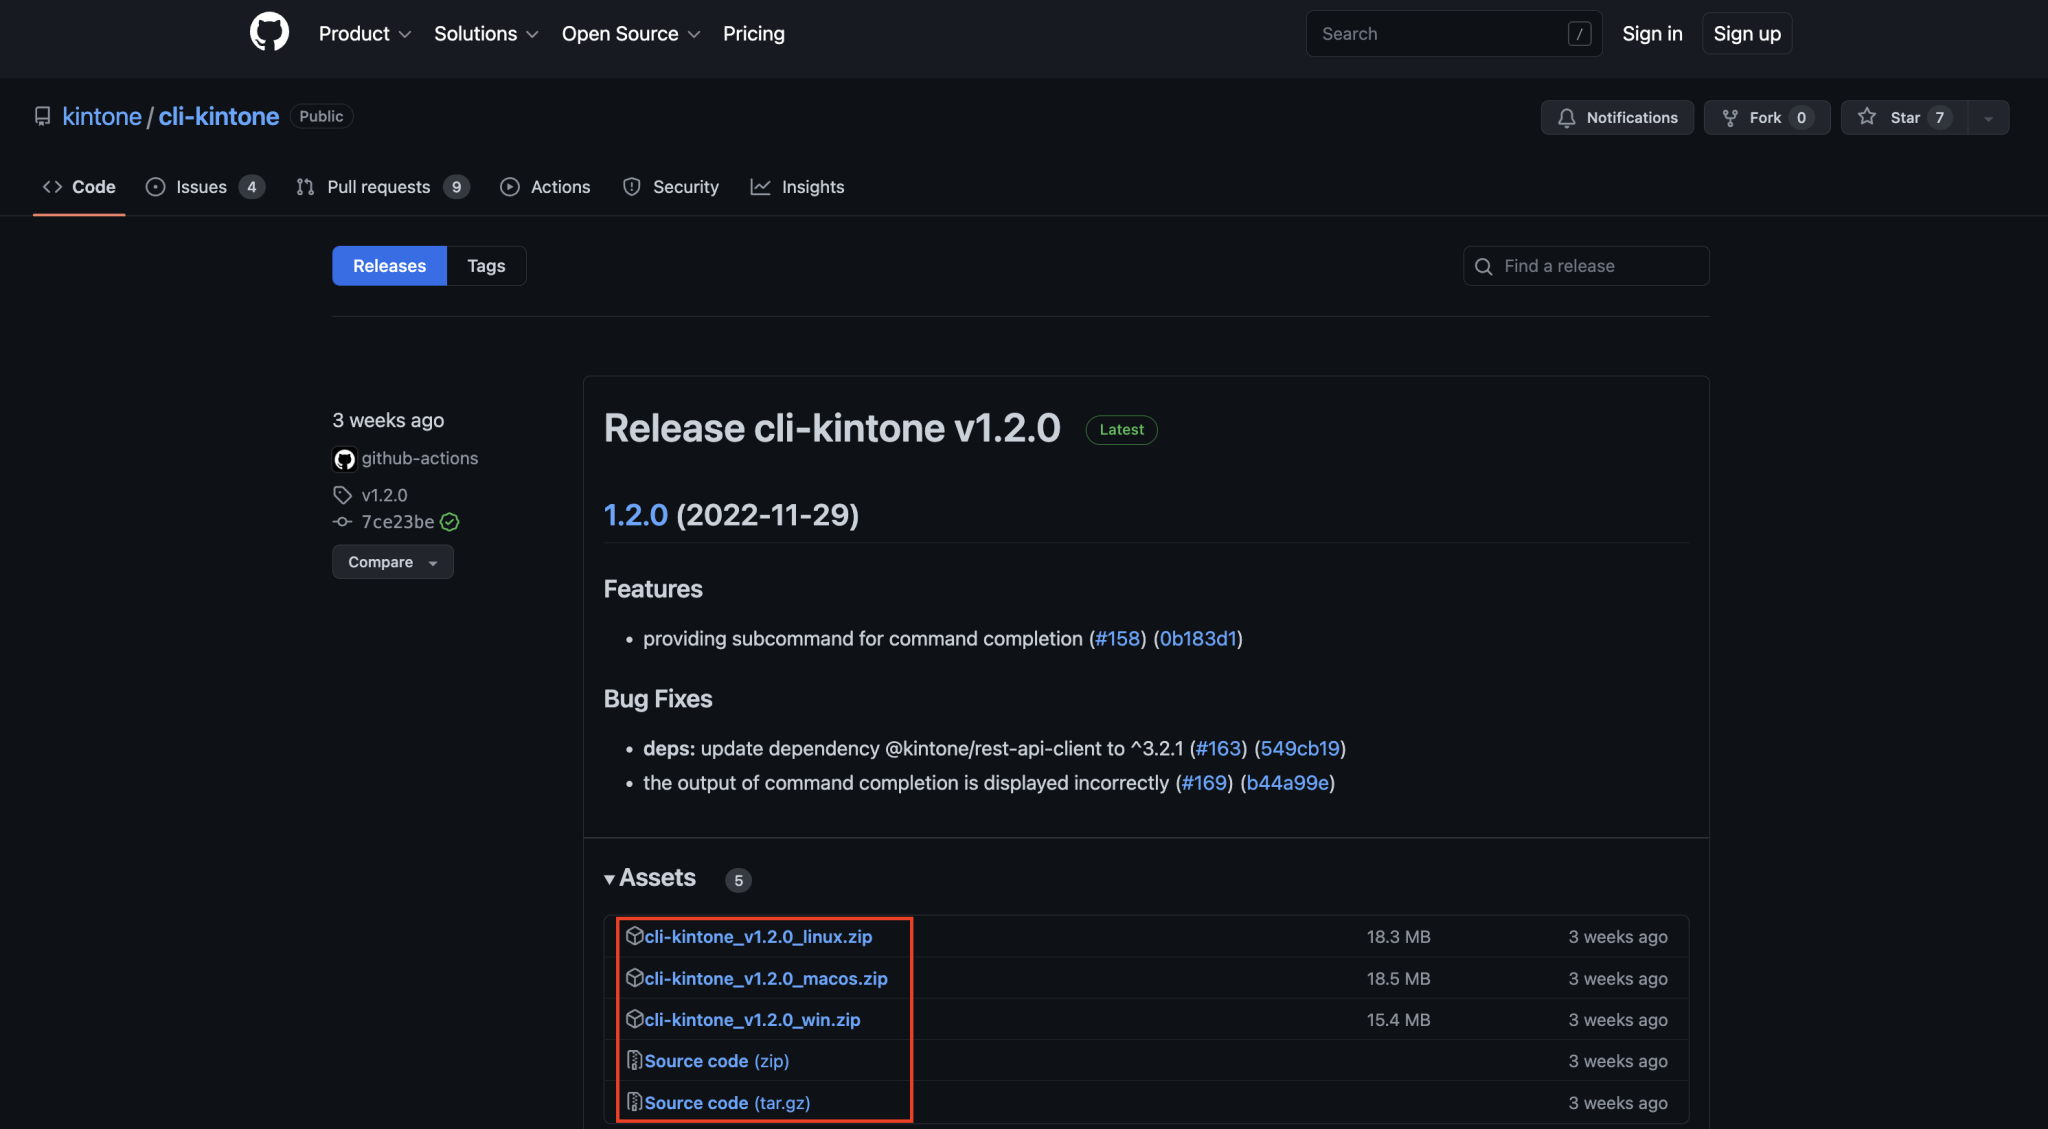Viewport: 2048px width, 1129px height.
Task: Click the package icon beside cli-kintone_v1.2.0_linux.zip
Action: 636,936
